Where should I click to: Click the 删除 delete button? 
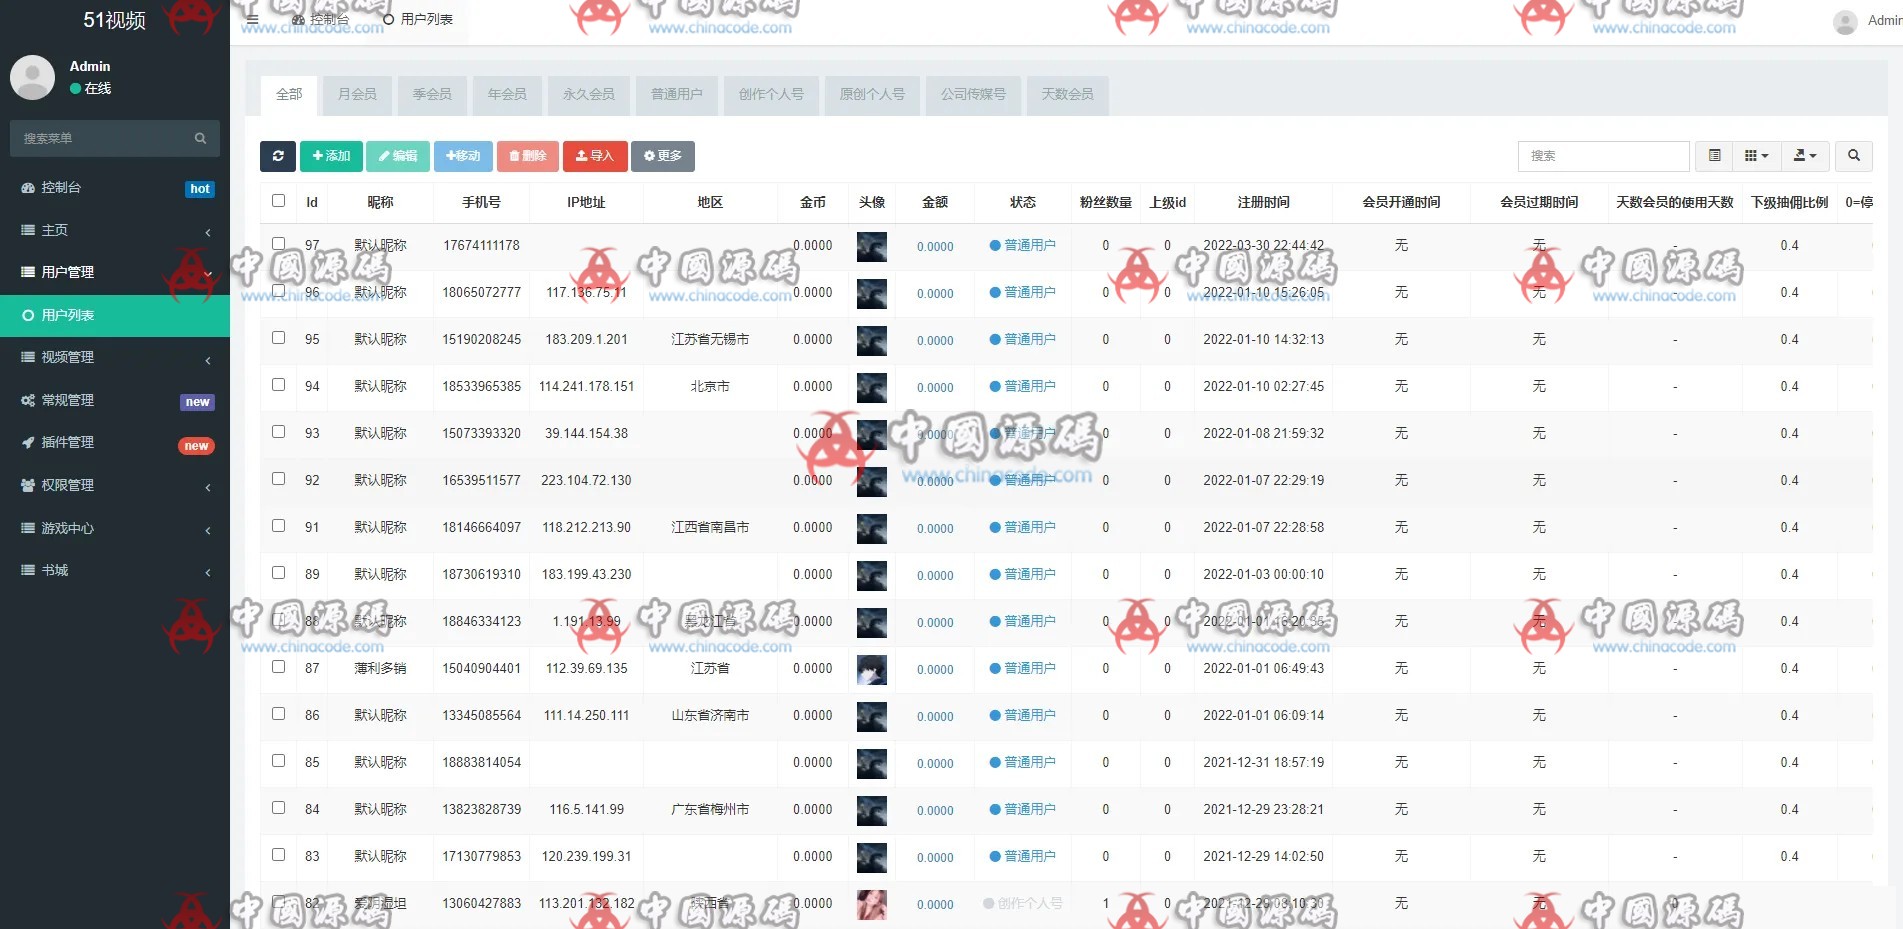pos(528,156)
